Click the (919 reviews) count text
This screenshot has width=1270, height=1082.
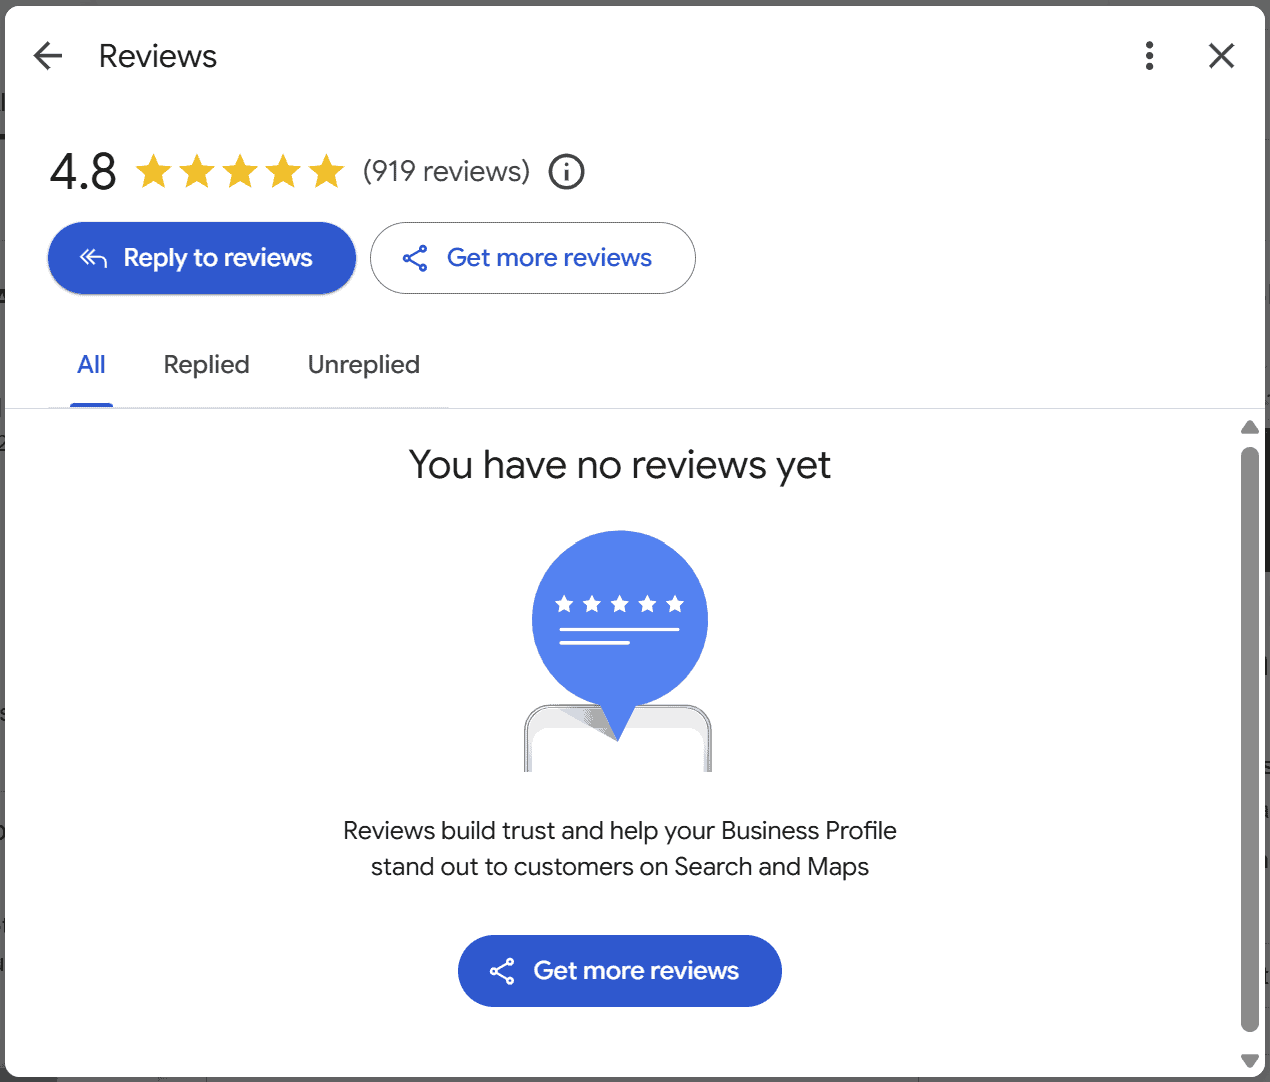(x=446, y=172)
